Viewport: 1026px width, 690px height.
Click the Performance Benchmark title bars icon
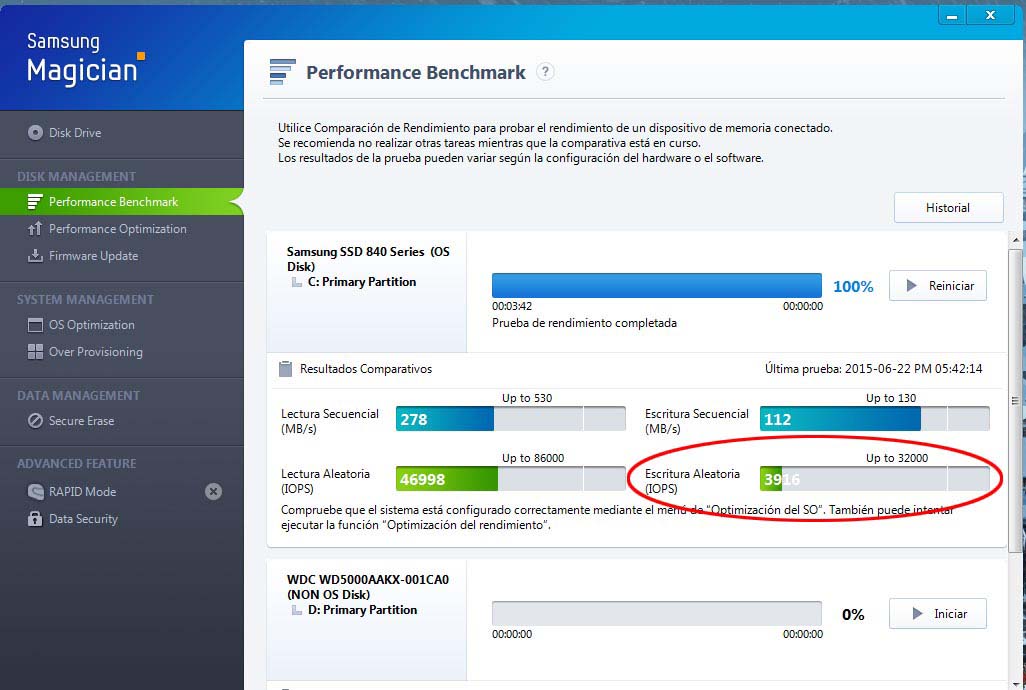283,72
